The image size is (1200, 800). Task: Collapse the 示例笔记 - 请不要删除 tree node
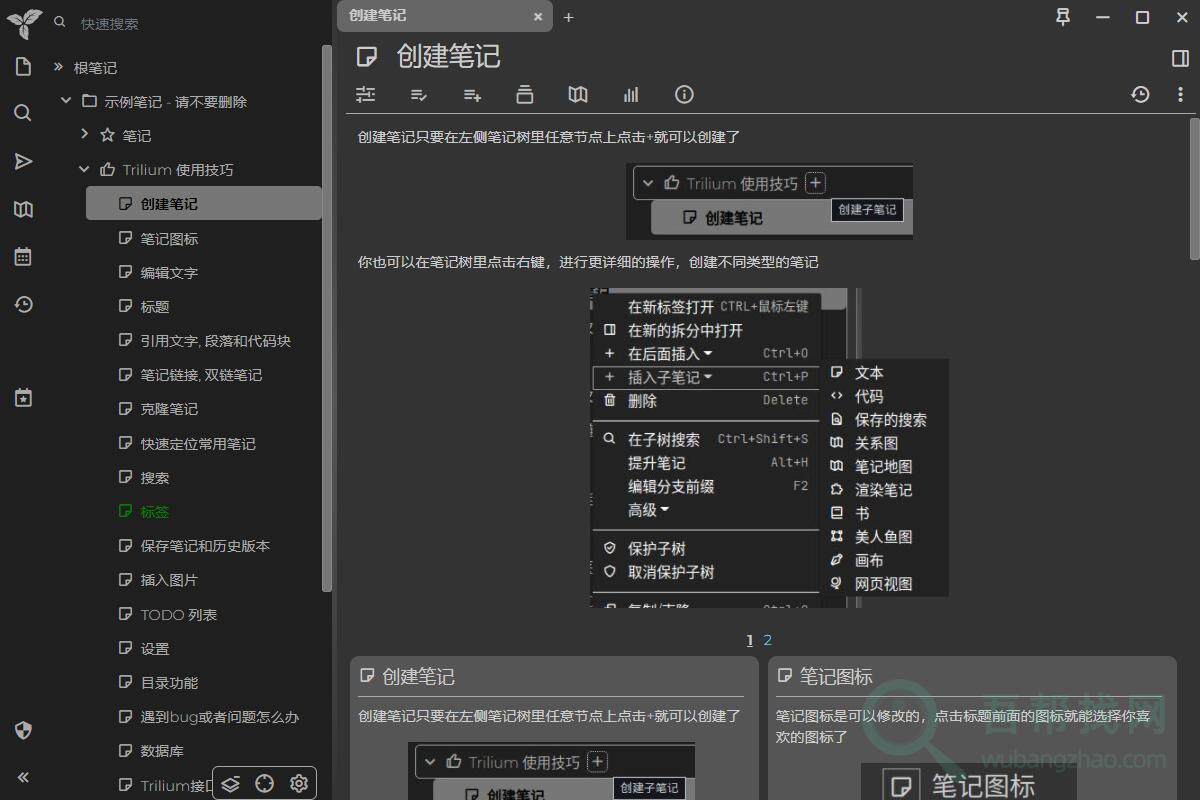point(66,101)
